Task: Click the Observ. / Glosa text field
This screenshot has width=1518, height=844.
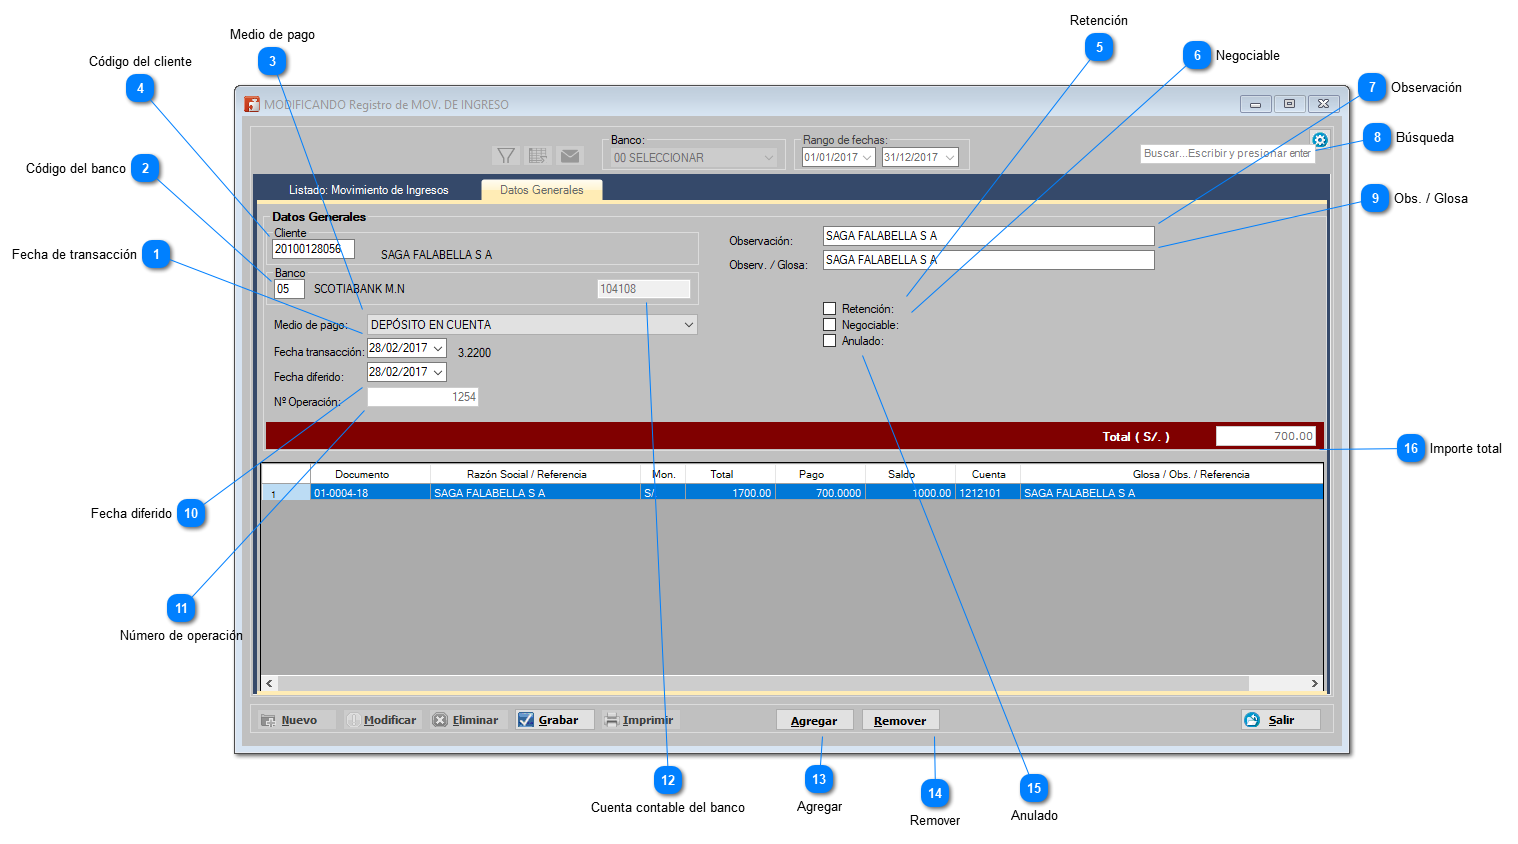Action: (x=988, y=260)
